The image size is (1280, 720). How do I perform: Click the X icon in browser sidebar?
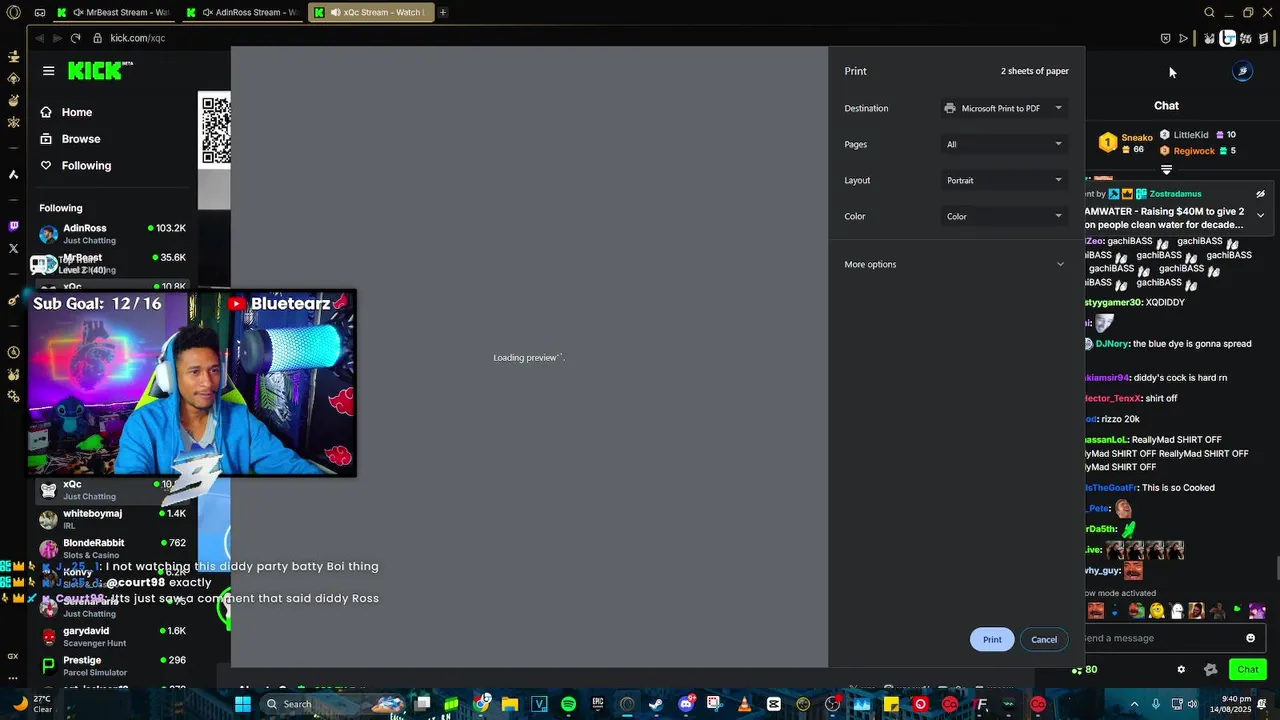pos(13,248)
